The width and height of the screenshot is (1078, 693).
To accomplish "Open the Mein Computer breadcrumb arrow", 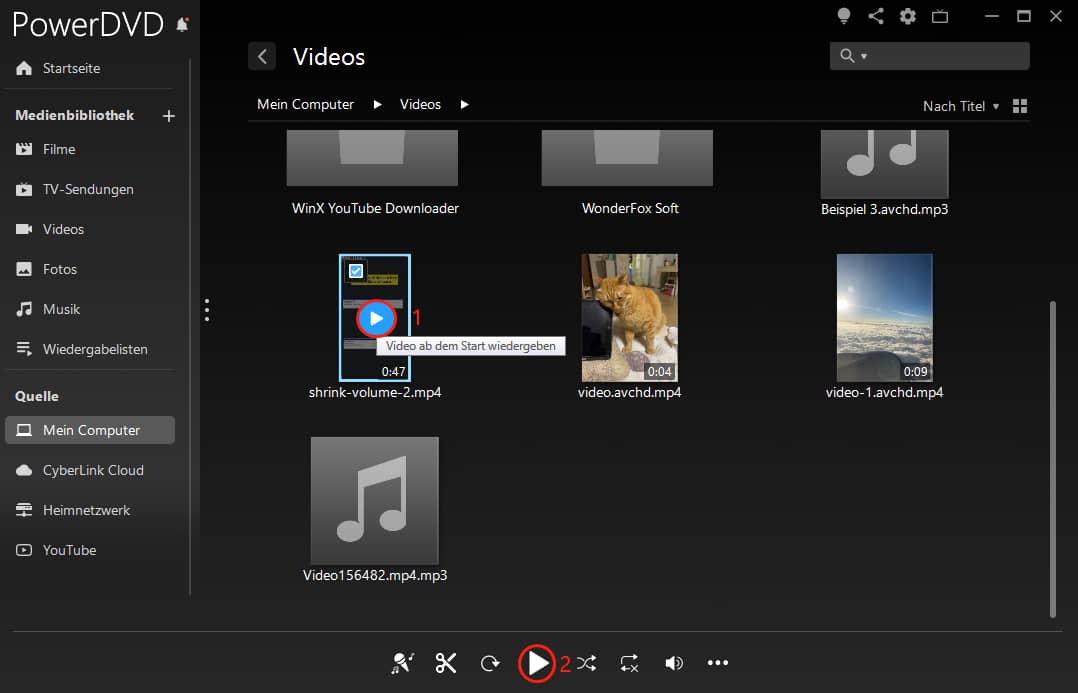I will point(377,104).
